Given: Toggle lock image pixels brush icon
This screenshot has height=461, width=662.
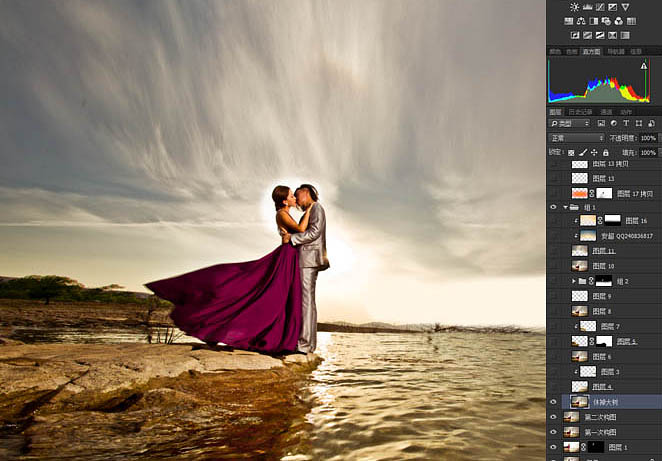Looking at the screenshot, I should pos(583,152).
